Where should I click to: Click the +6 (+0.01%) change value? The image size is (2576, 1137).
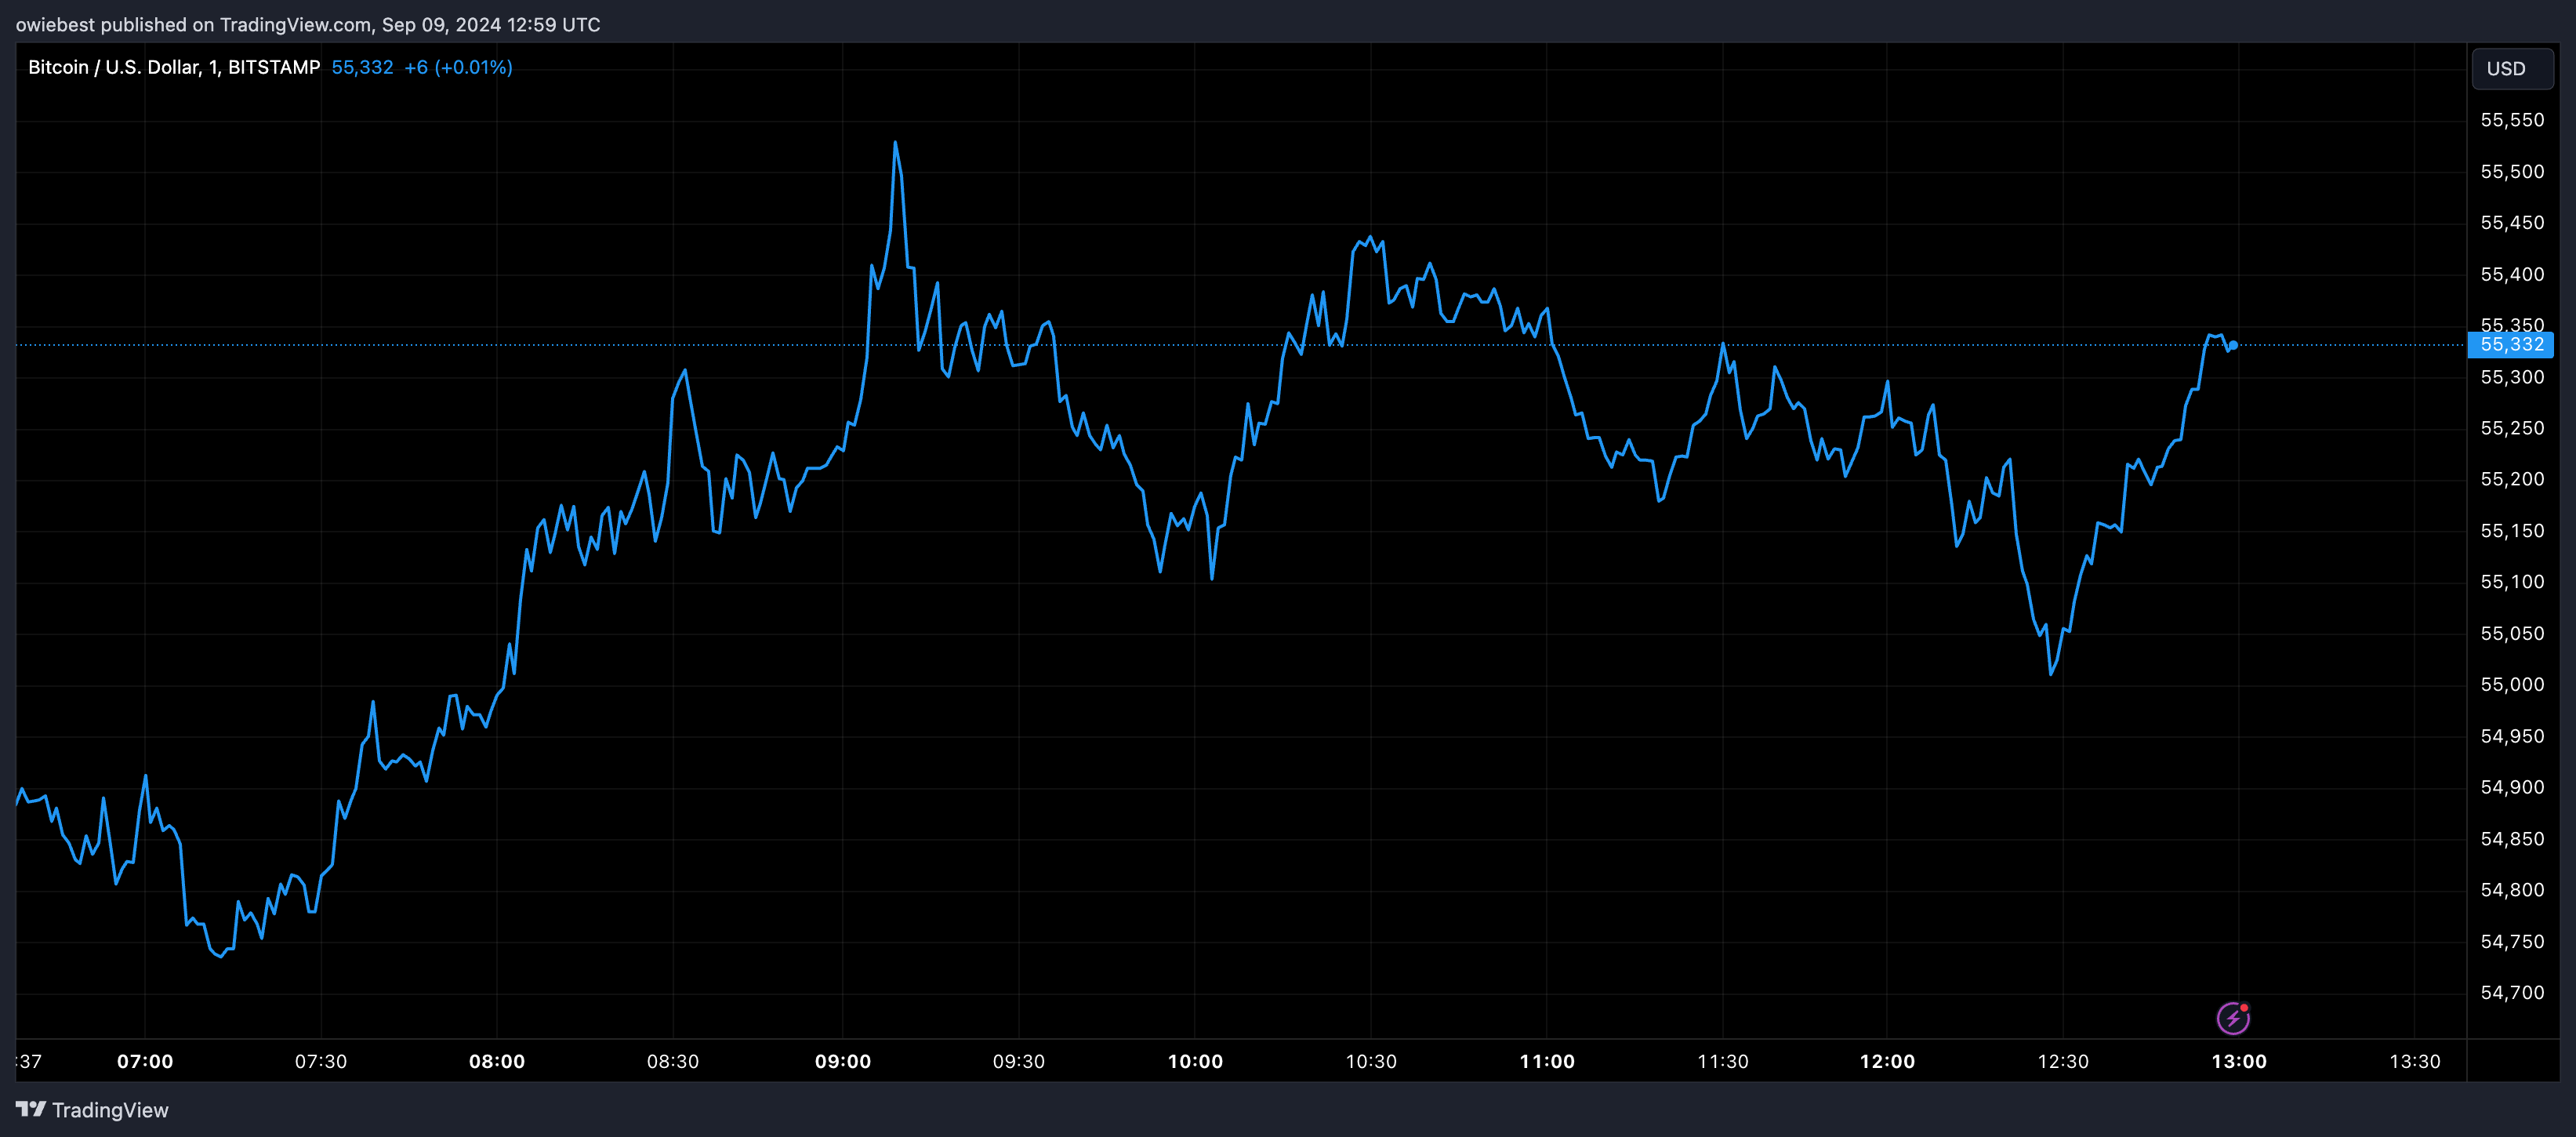tap(458, 67)
